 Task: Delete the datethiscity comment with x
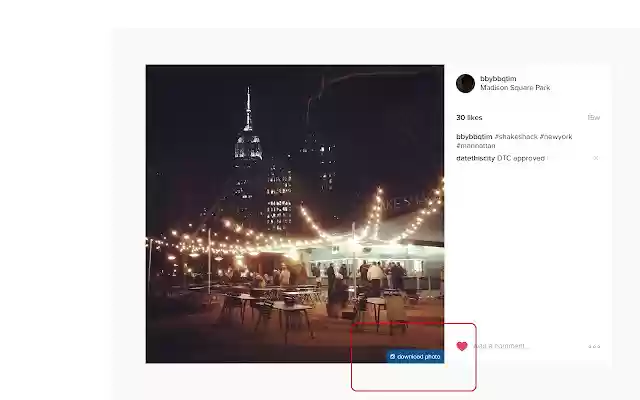coord(596,158)
